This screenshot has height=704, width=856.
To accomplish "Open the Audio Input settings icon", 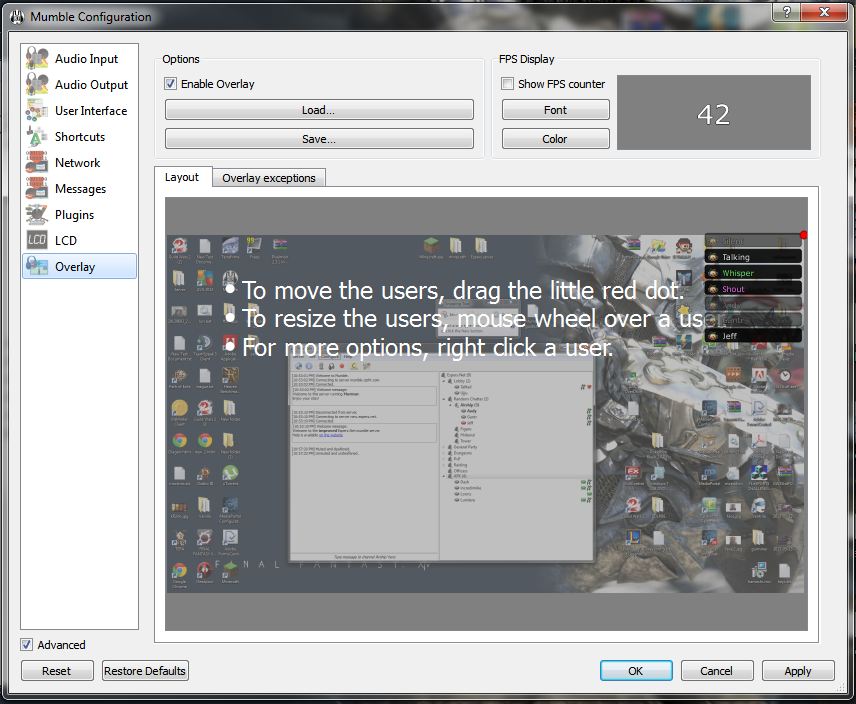I will tap(38, 59).
